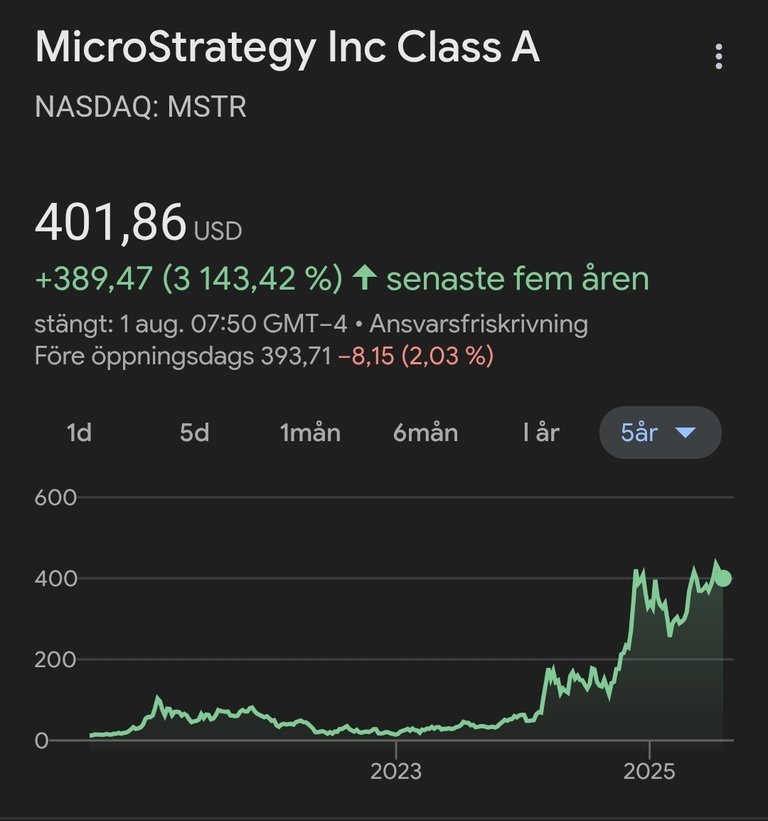Switch to the 1mån chart range

[310, 432]
